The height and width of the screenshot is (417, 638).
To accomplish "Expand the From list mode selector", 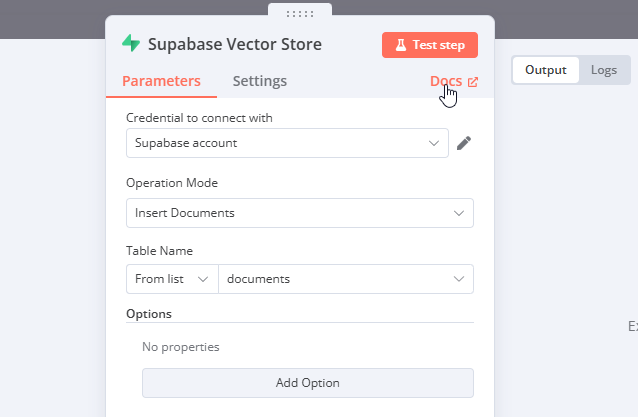I will (172, 279).
